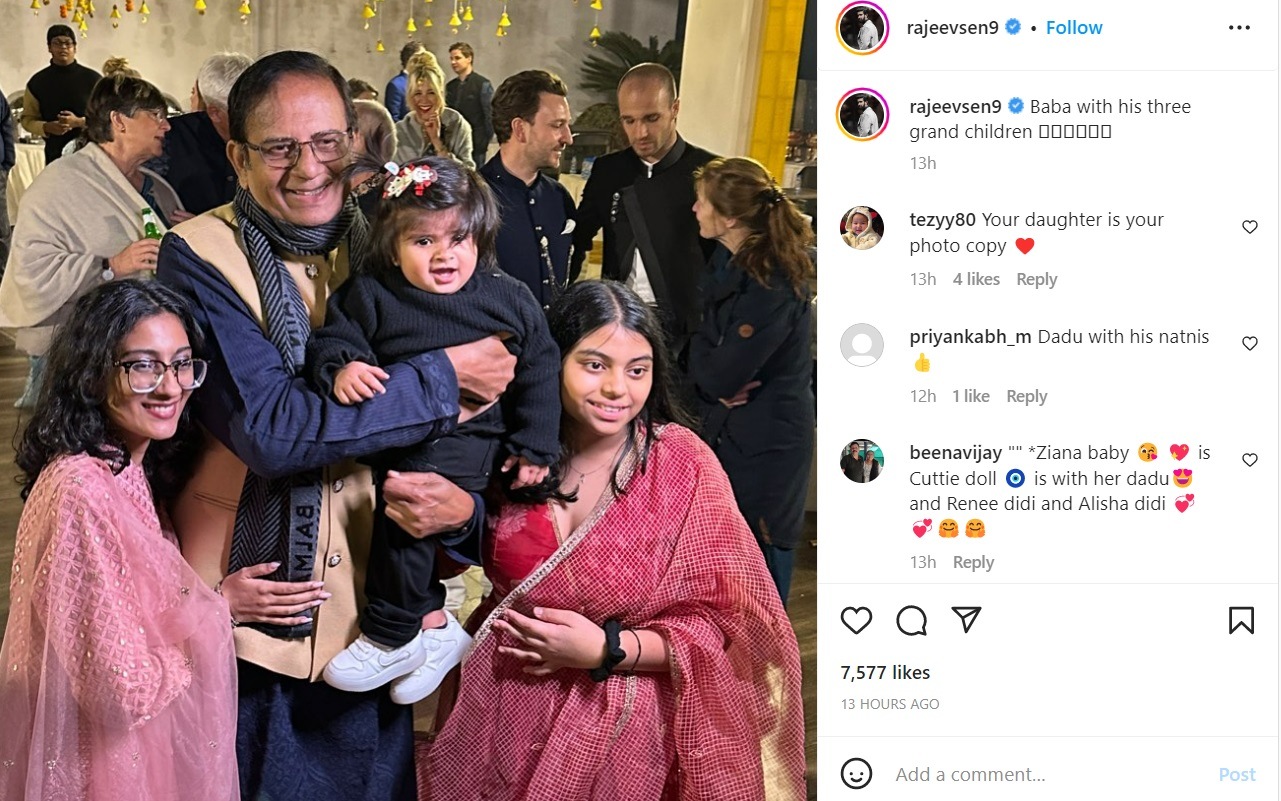Like priyankabh_m's comment heart
Viewport: 1281px width, 801px height.
pos(1249,343)
